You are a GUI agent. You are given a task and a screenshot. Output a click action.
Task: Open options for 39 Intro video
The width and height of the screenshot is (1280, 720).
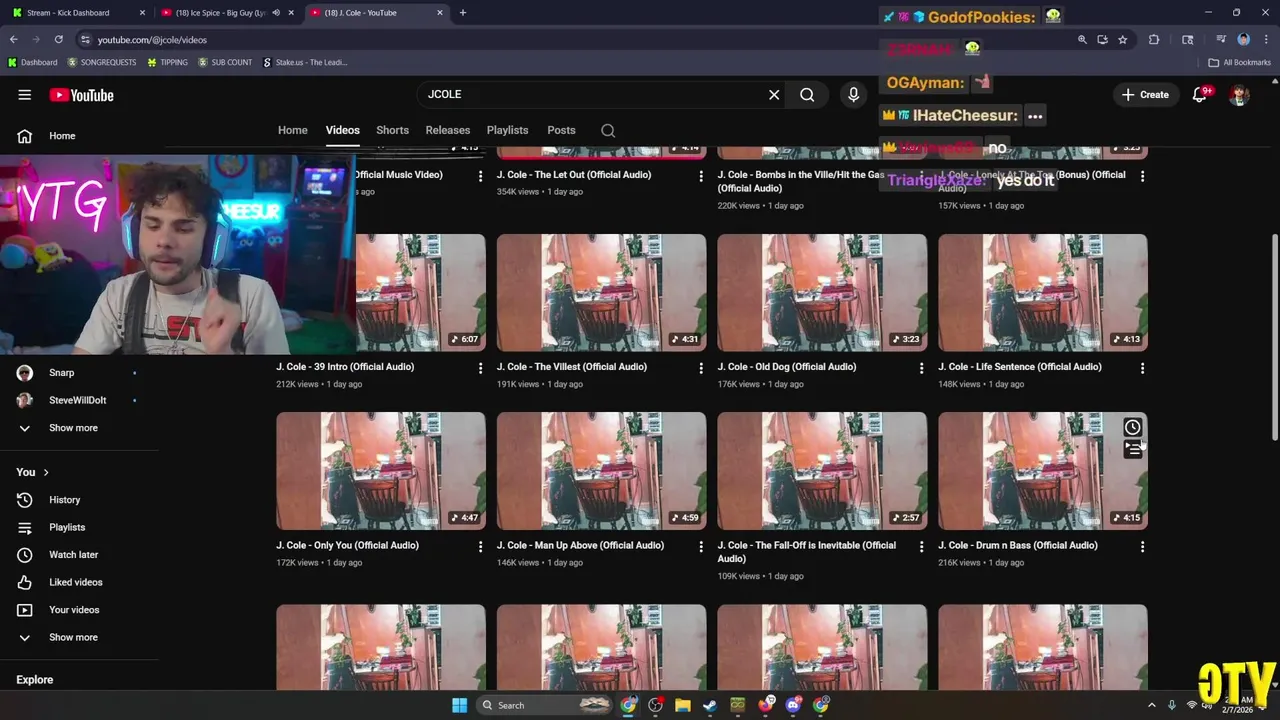pos(480,368)
